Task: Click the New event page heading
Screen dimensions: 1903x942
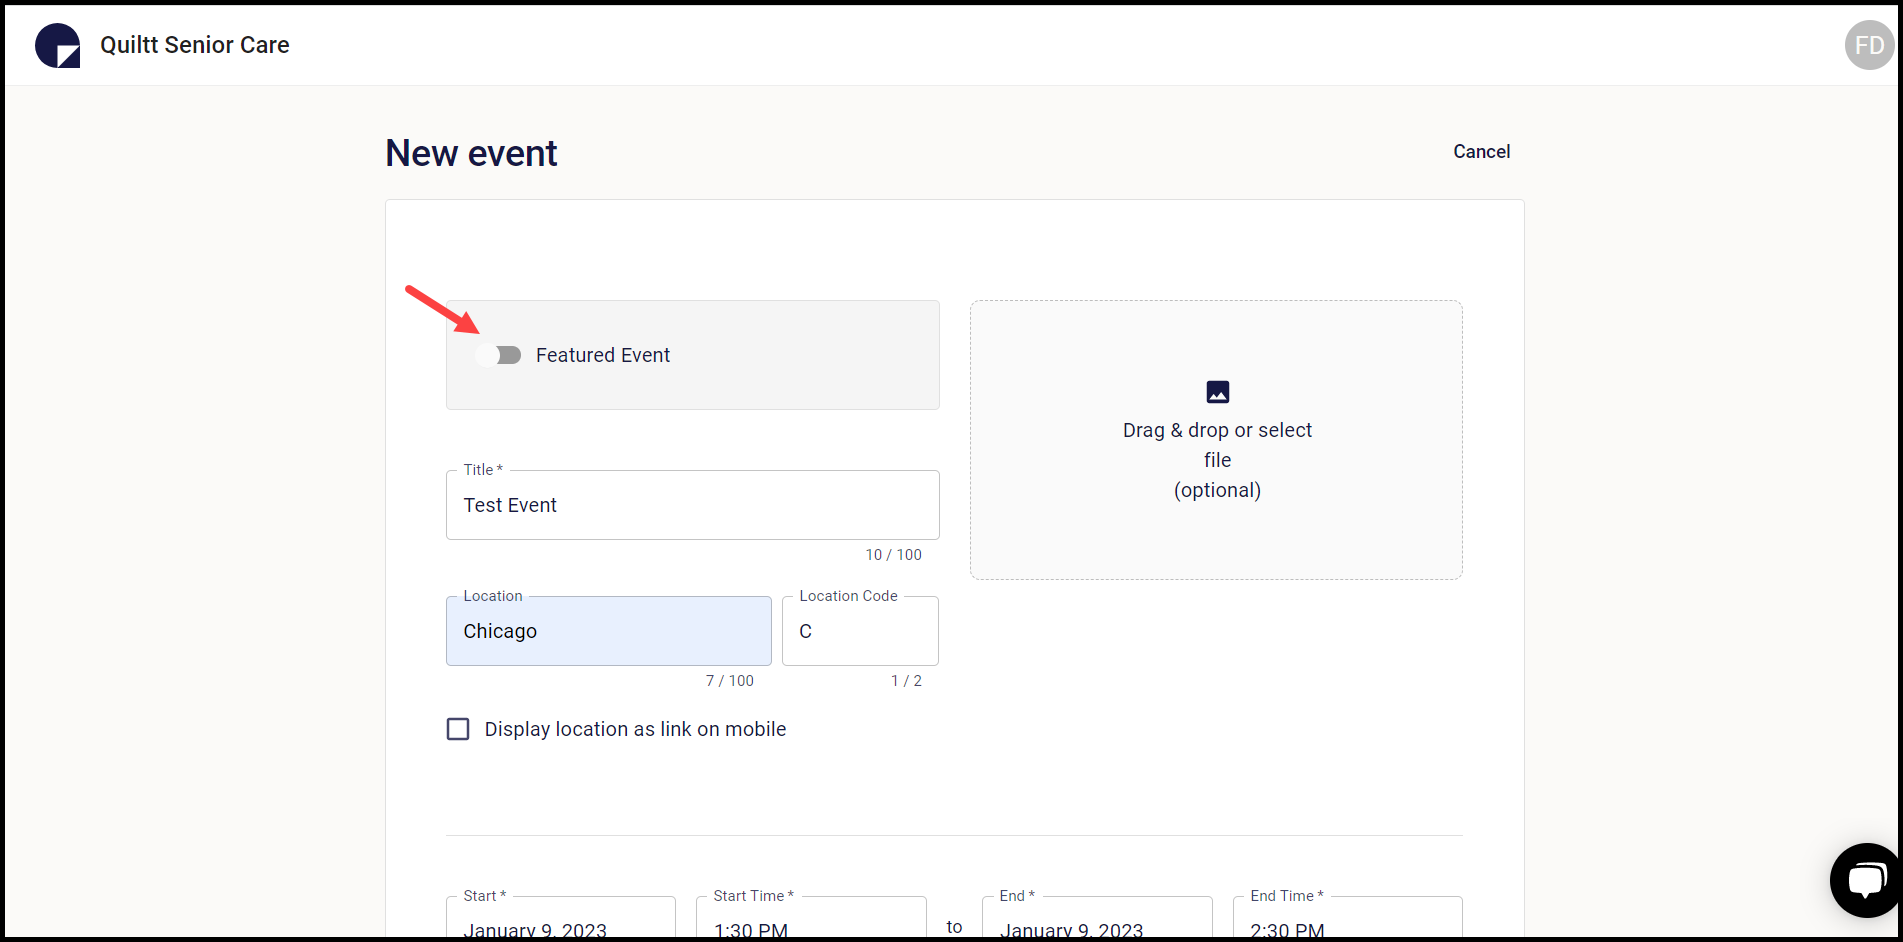Action: [x=470, y=152]
